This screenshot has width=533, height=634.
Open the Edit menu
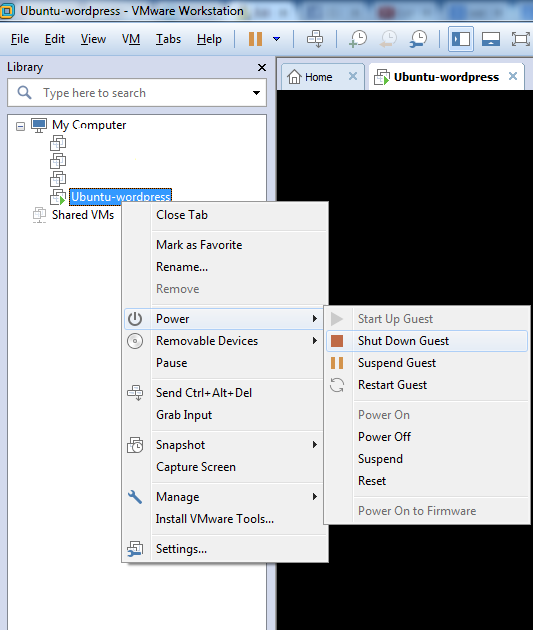click(x=55, y=39)
